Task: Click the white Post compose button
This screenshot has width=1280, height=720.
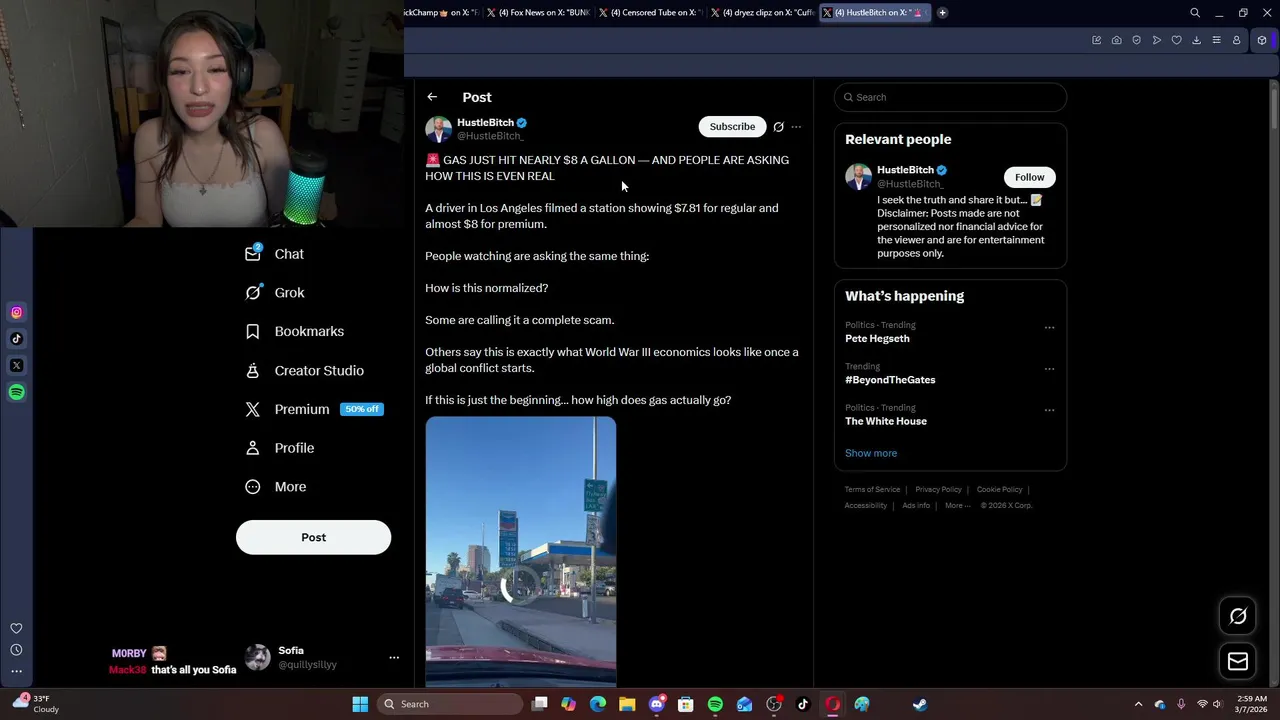Action: (313, 537)
